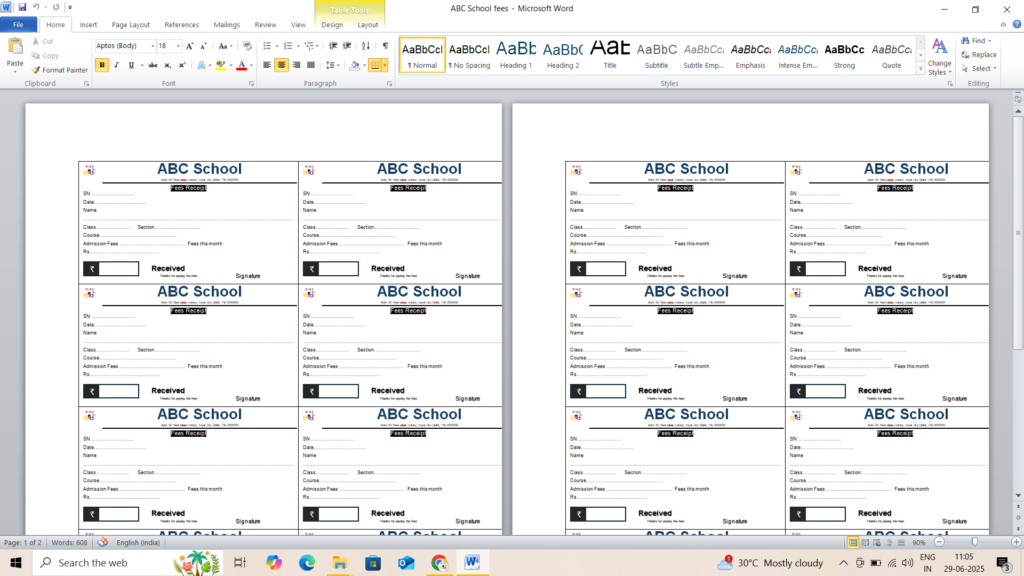The height and width of the screenshot is (576, 1024).
Task: Open the File tab
Action: pos(18,25)
